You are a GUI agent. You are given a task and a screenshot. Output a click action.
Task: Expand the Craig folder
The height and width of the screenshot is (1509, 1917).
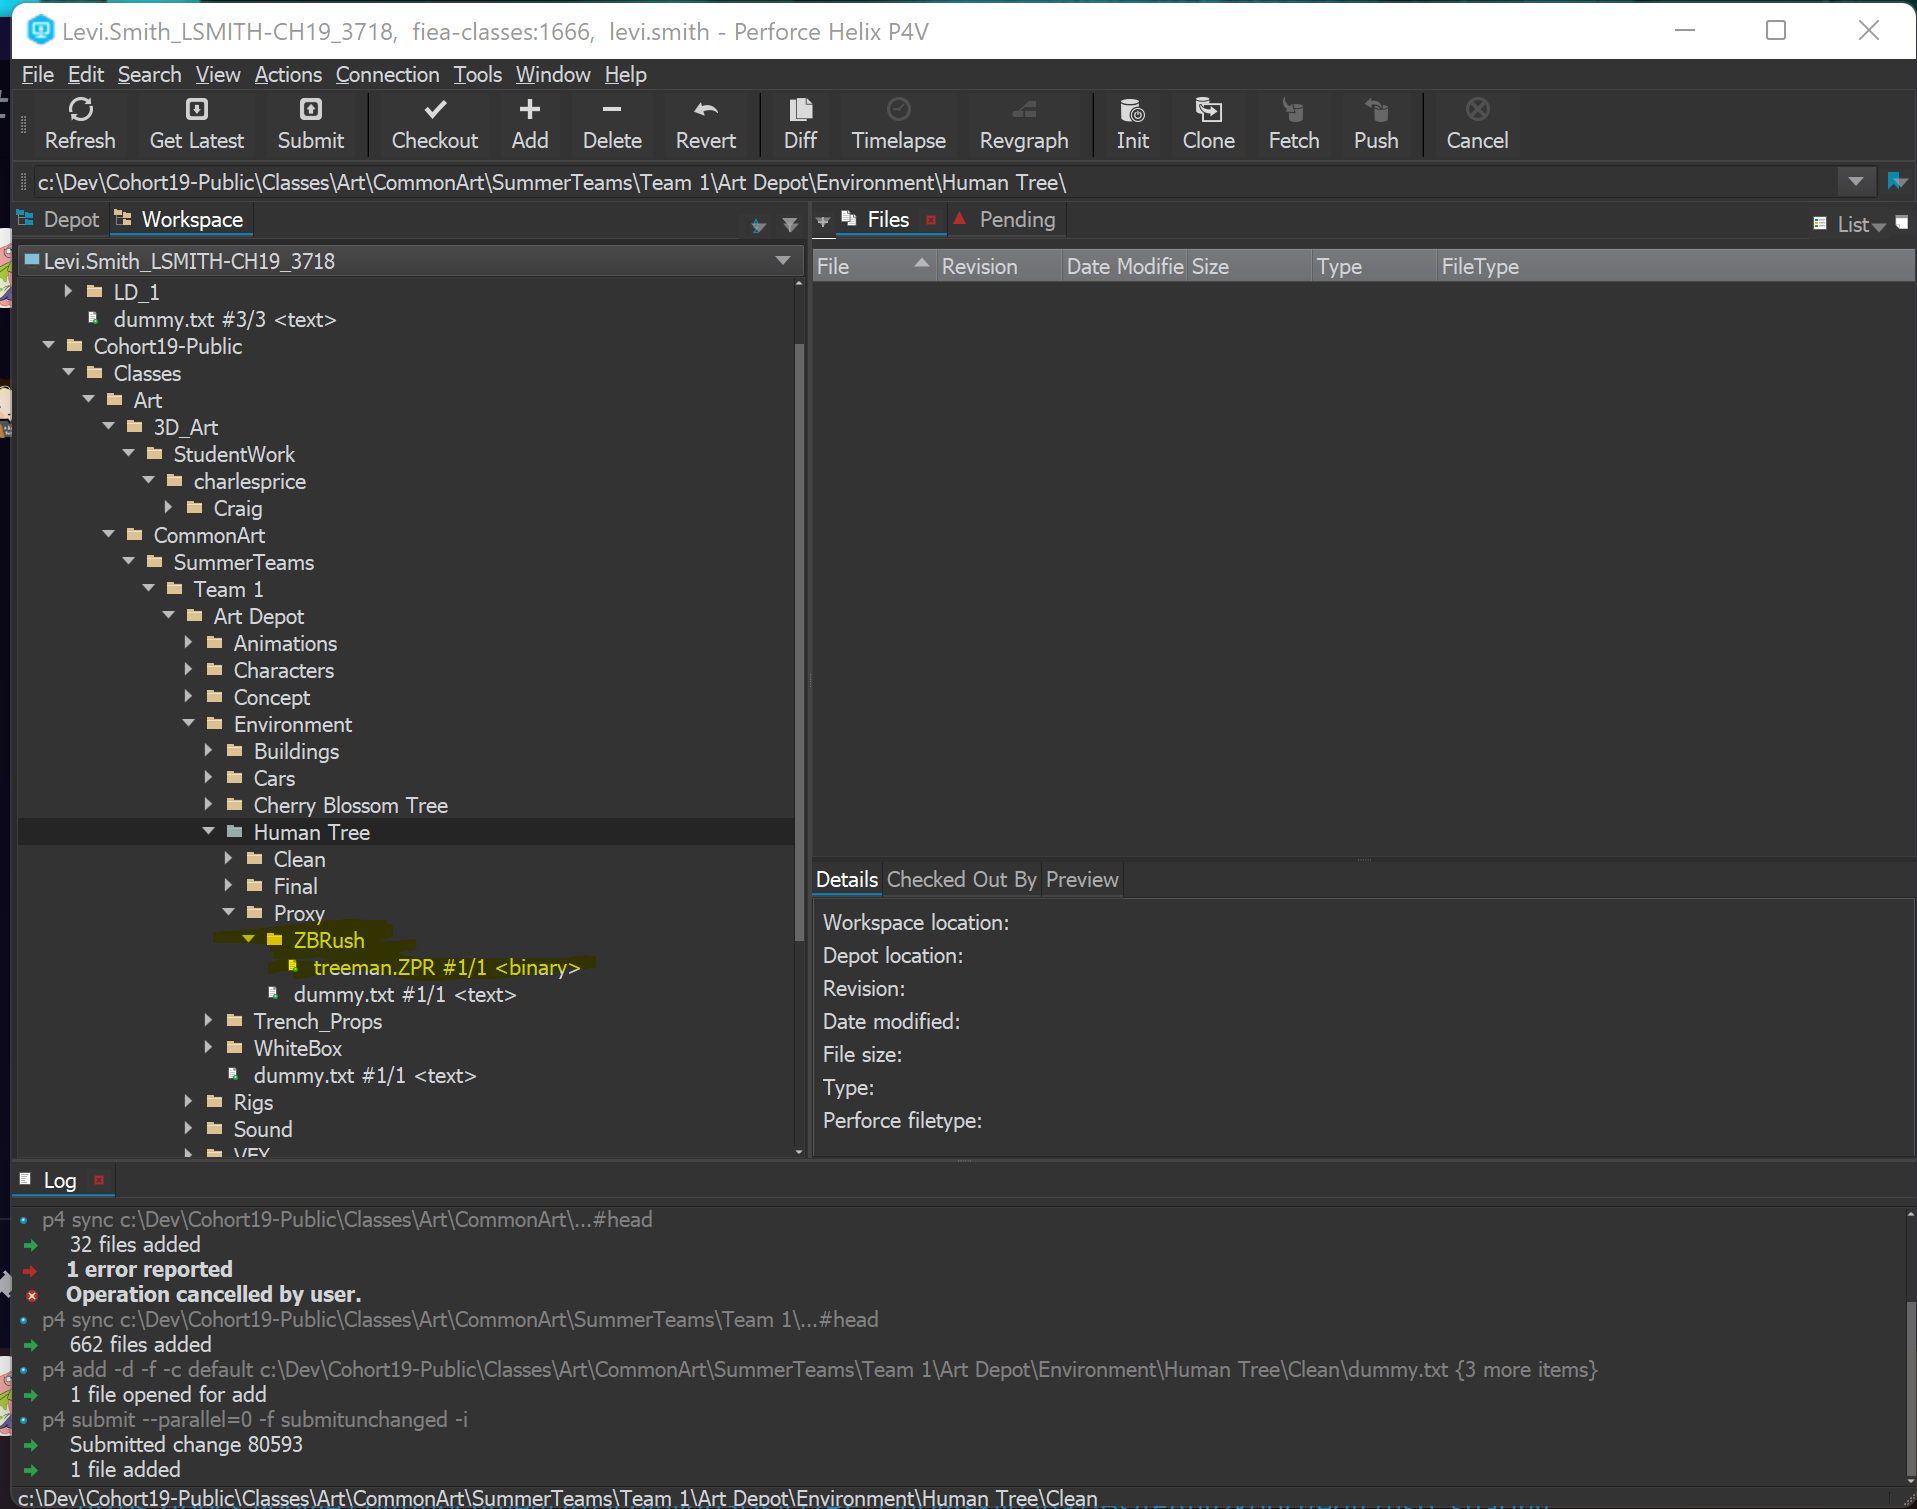(168, 507)
